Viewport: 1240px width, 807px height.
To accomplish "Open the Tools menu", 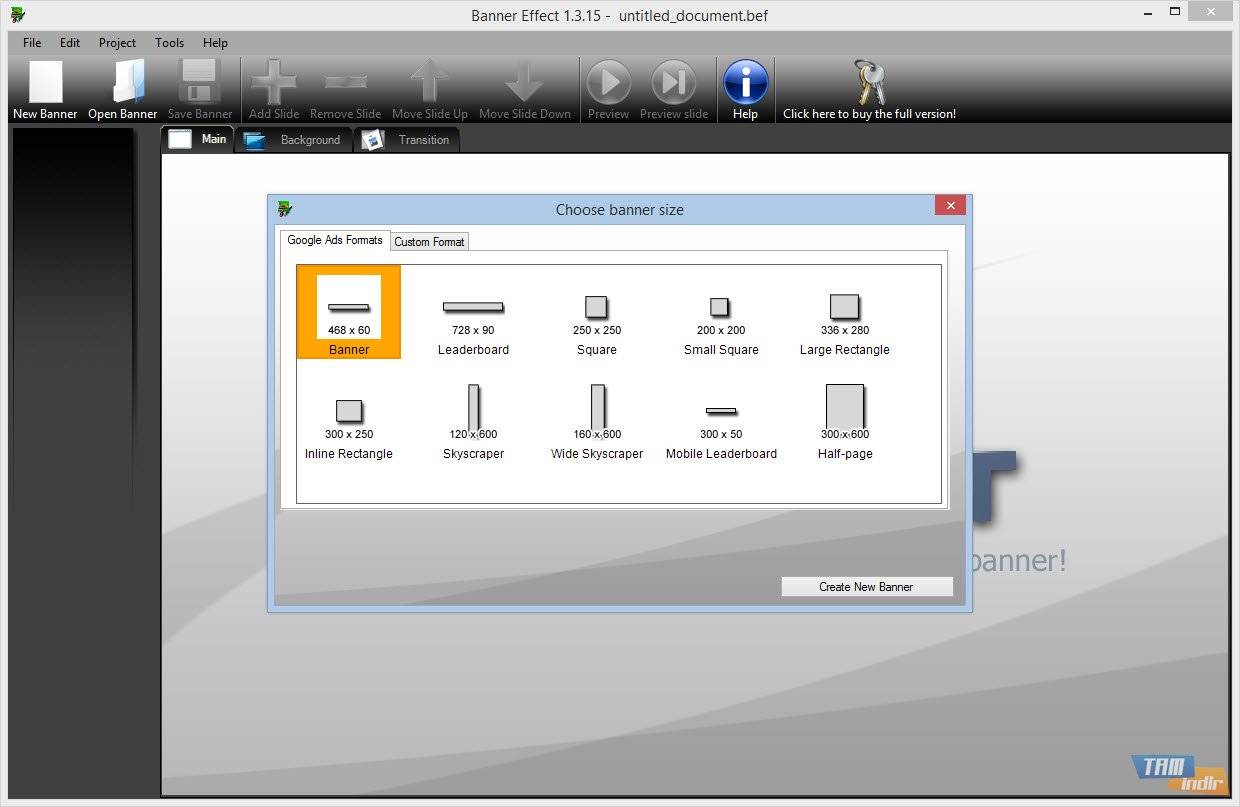I will (169, 43).
